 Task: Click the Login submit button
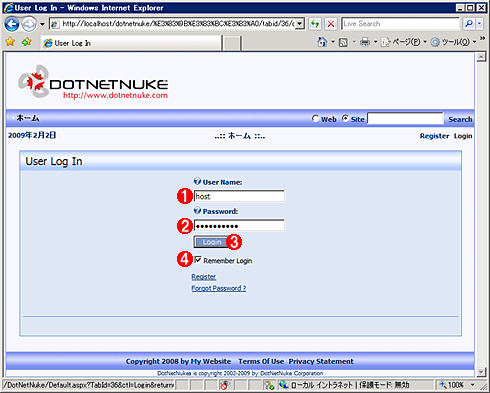tap(211, 242)
